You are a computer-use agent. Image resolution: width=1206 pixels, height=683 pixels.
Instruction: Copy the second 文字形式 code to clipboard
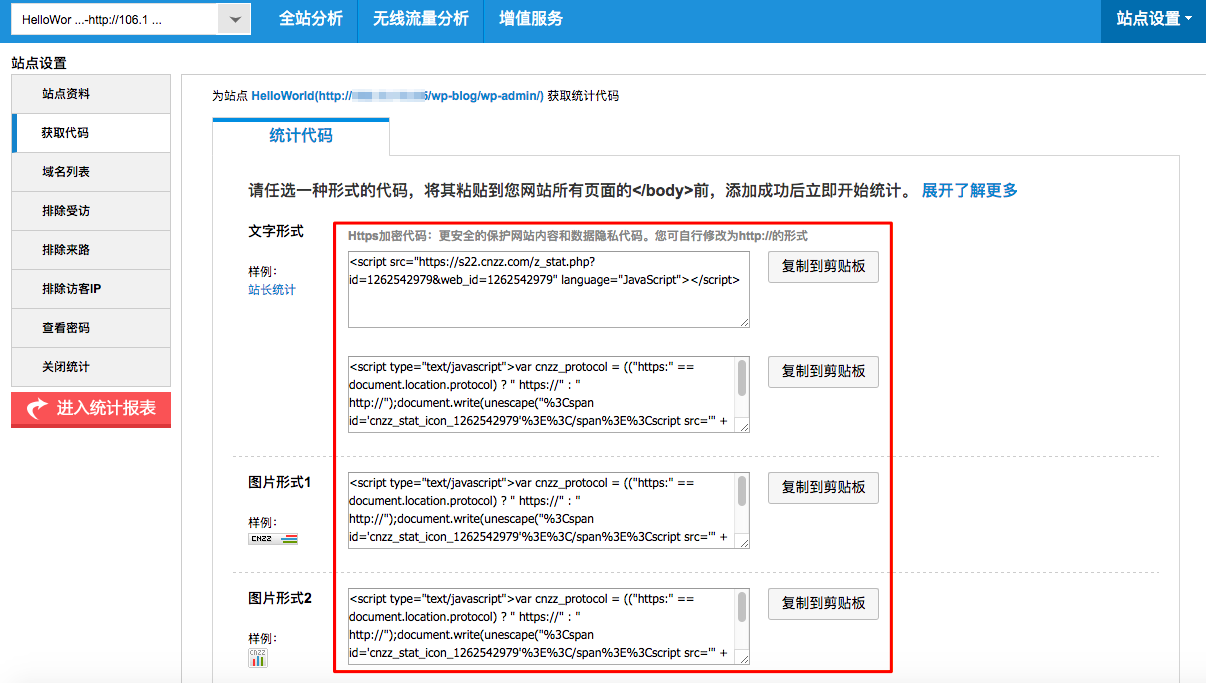(823, 372)
